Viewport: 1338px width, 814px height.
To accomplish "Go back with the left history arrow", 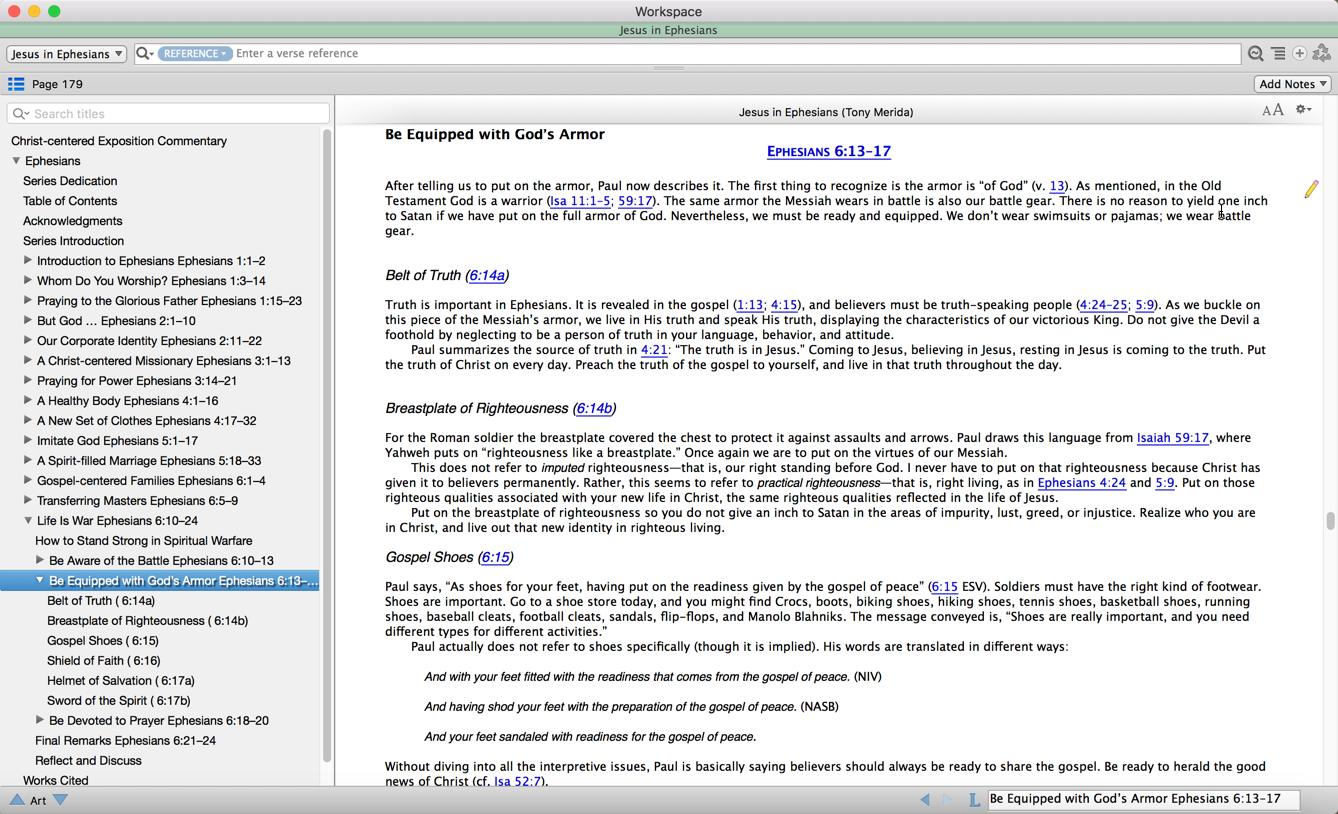I will tap(925, 800).
